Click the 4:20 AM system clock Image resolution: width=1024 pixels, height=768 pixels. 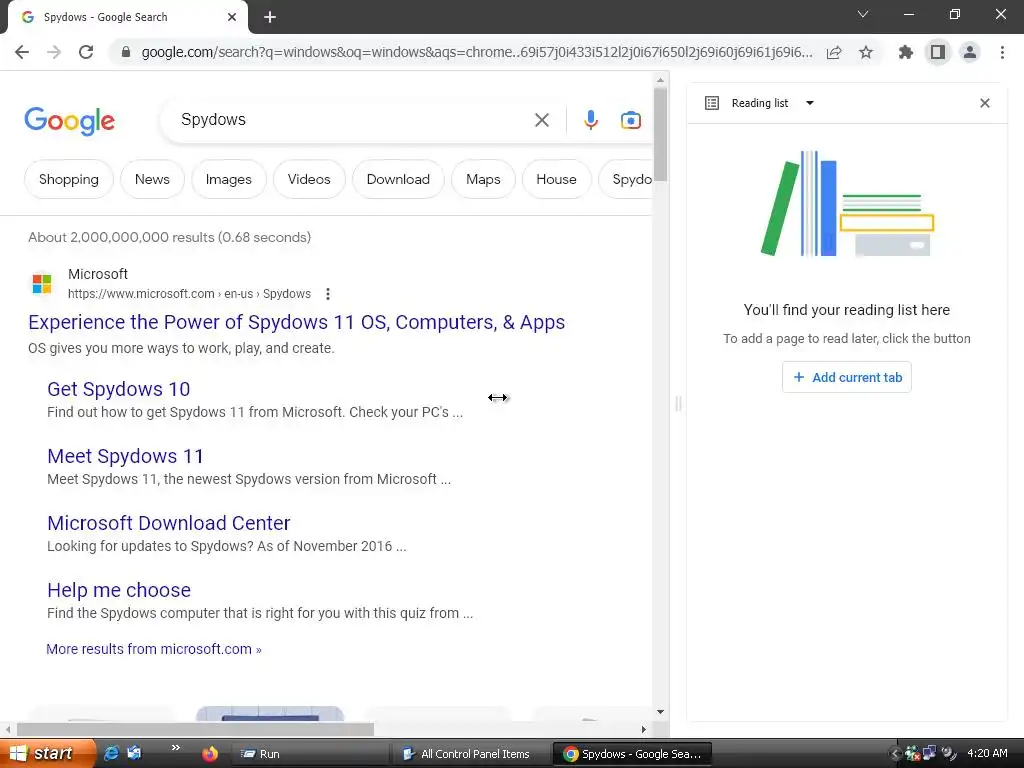tap(987, 753)
